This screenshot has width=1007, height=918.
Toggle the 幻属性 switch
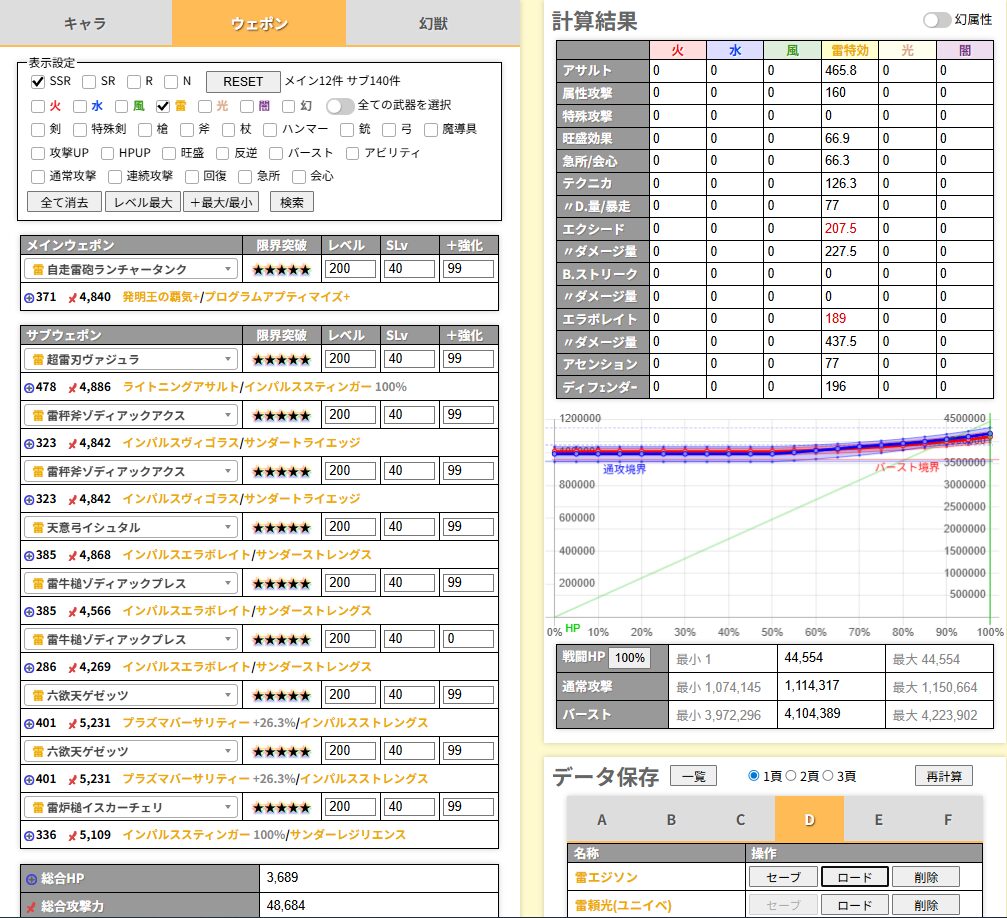click(937, 20)
